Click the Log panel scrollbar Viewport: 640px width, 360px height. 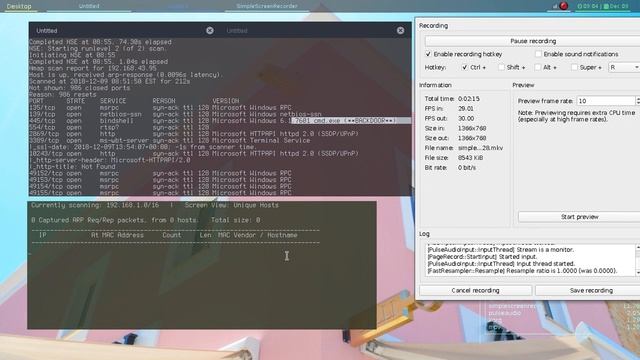(x=638, y=260)
